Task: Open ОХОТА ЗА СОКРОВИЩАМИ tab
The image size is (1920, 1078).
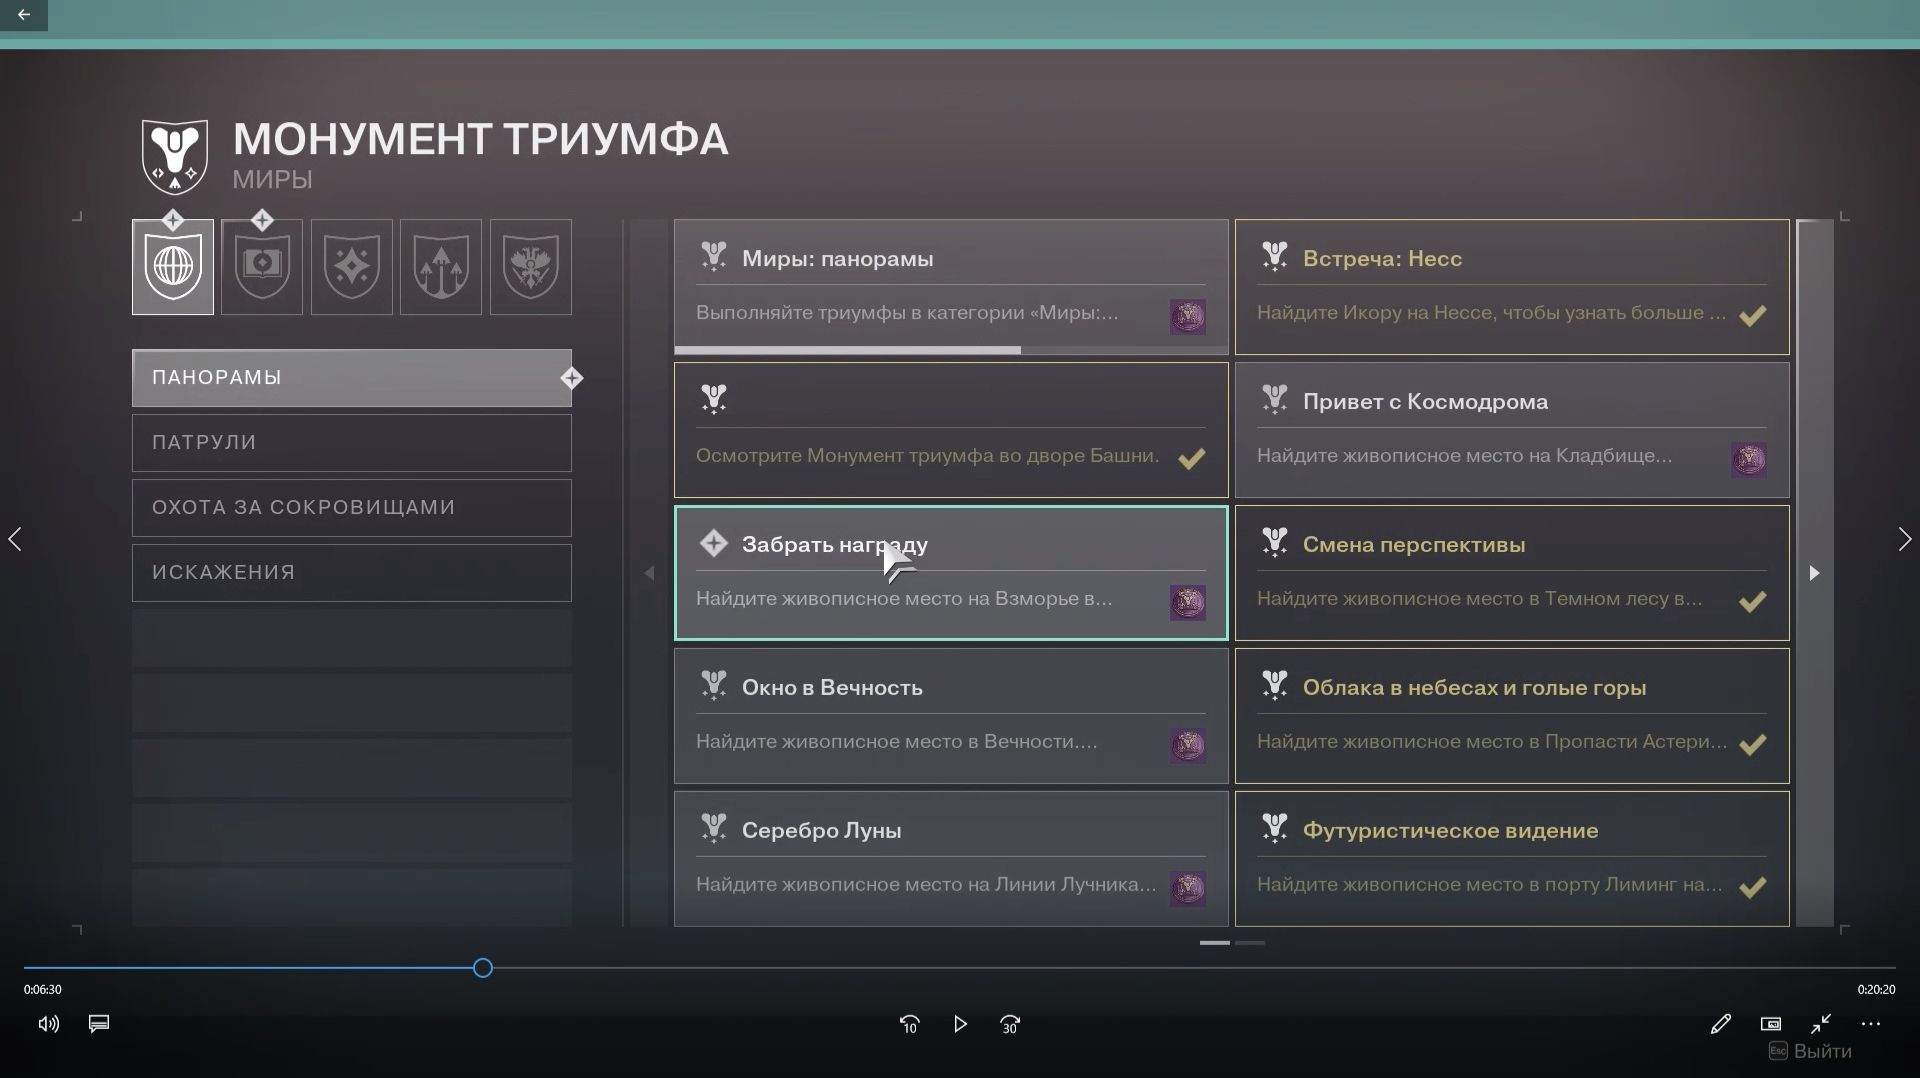Action: 352,508
